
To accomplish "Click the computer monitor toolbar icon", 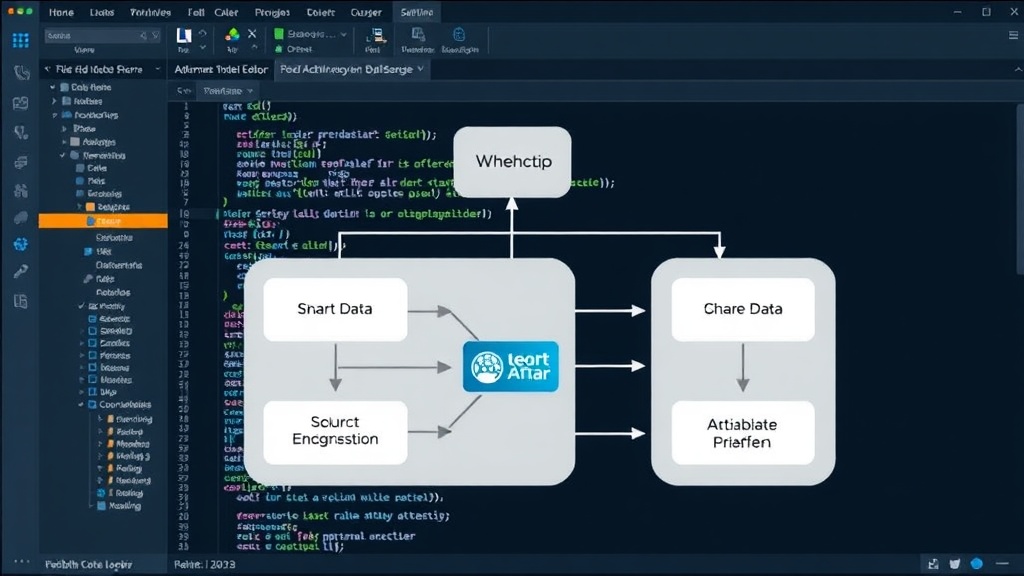I will click(x=375, y=35).
